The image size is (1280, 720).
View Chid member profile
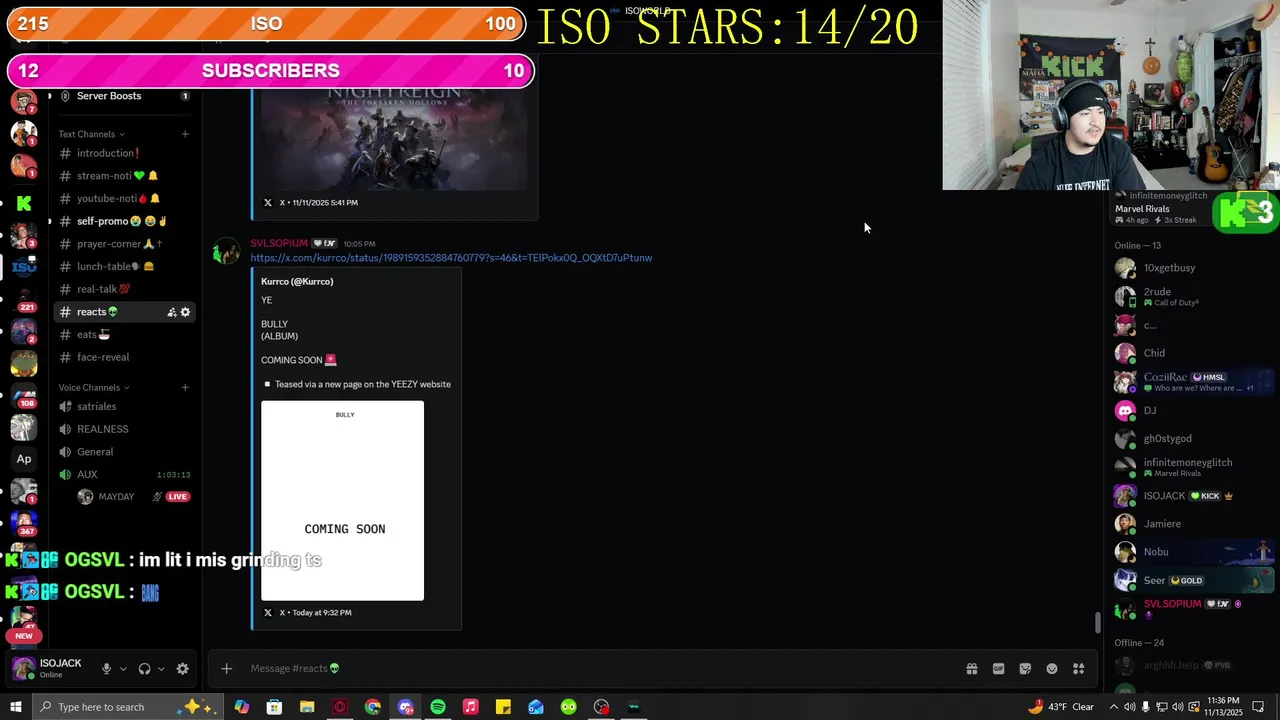1194,353
